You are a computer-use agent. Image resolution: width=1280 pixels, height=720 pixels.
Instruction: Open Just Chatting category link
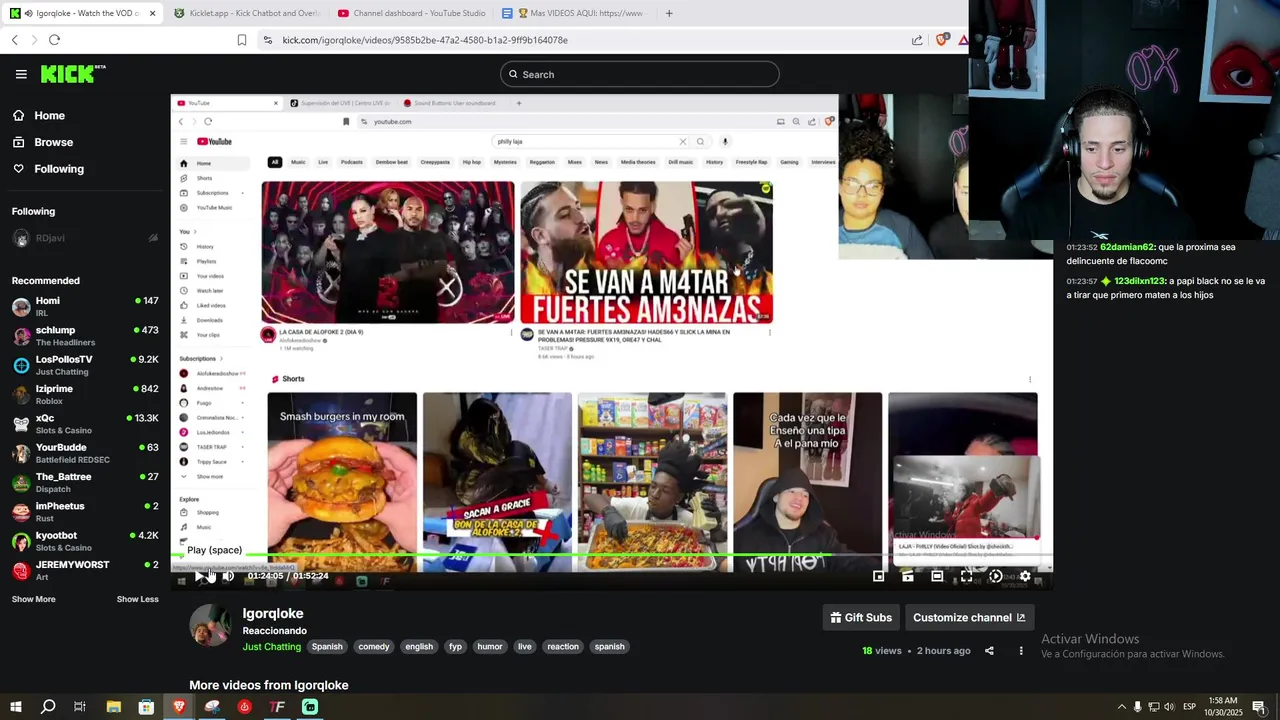[x=272, y=647]
